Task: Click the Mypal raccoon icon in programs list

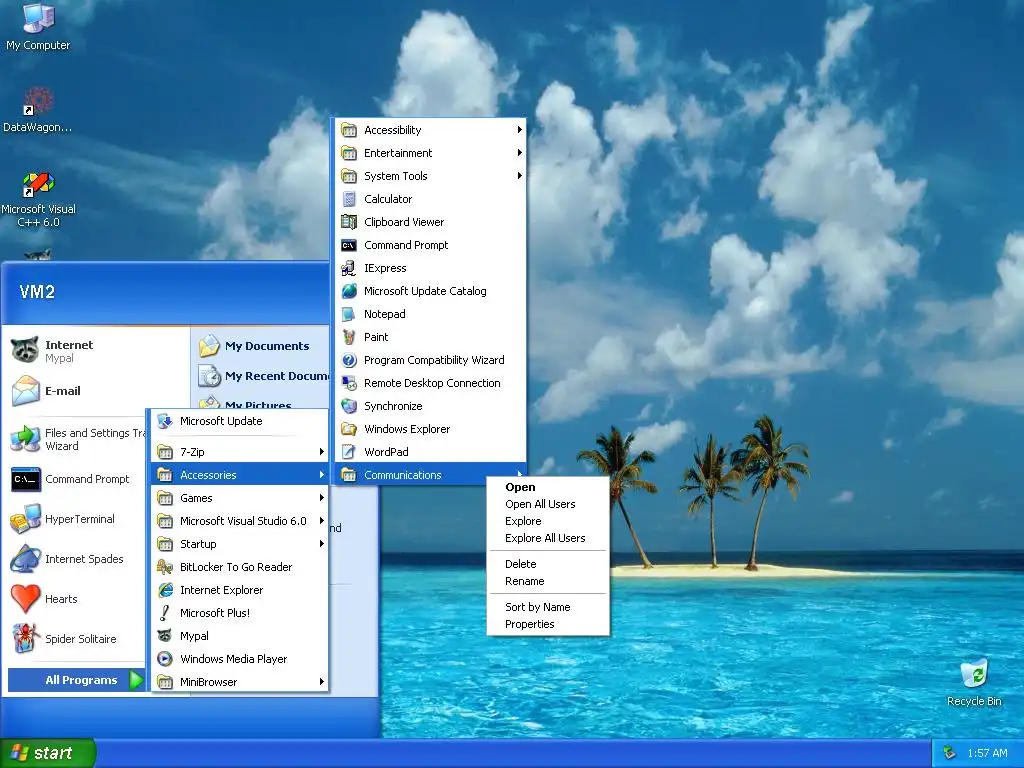Action: [x=165, y=636]
